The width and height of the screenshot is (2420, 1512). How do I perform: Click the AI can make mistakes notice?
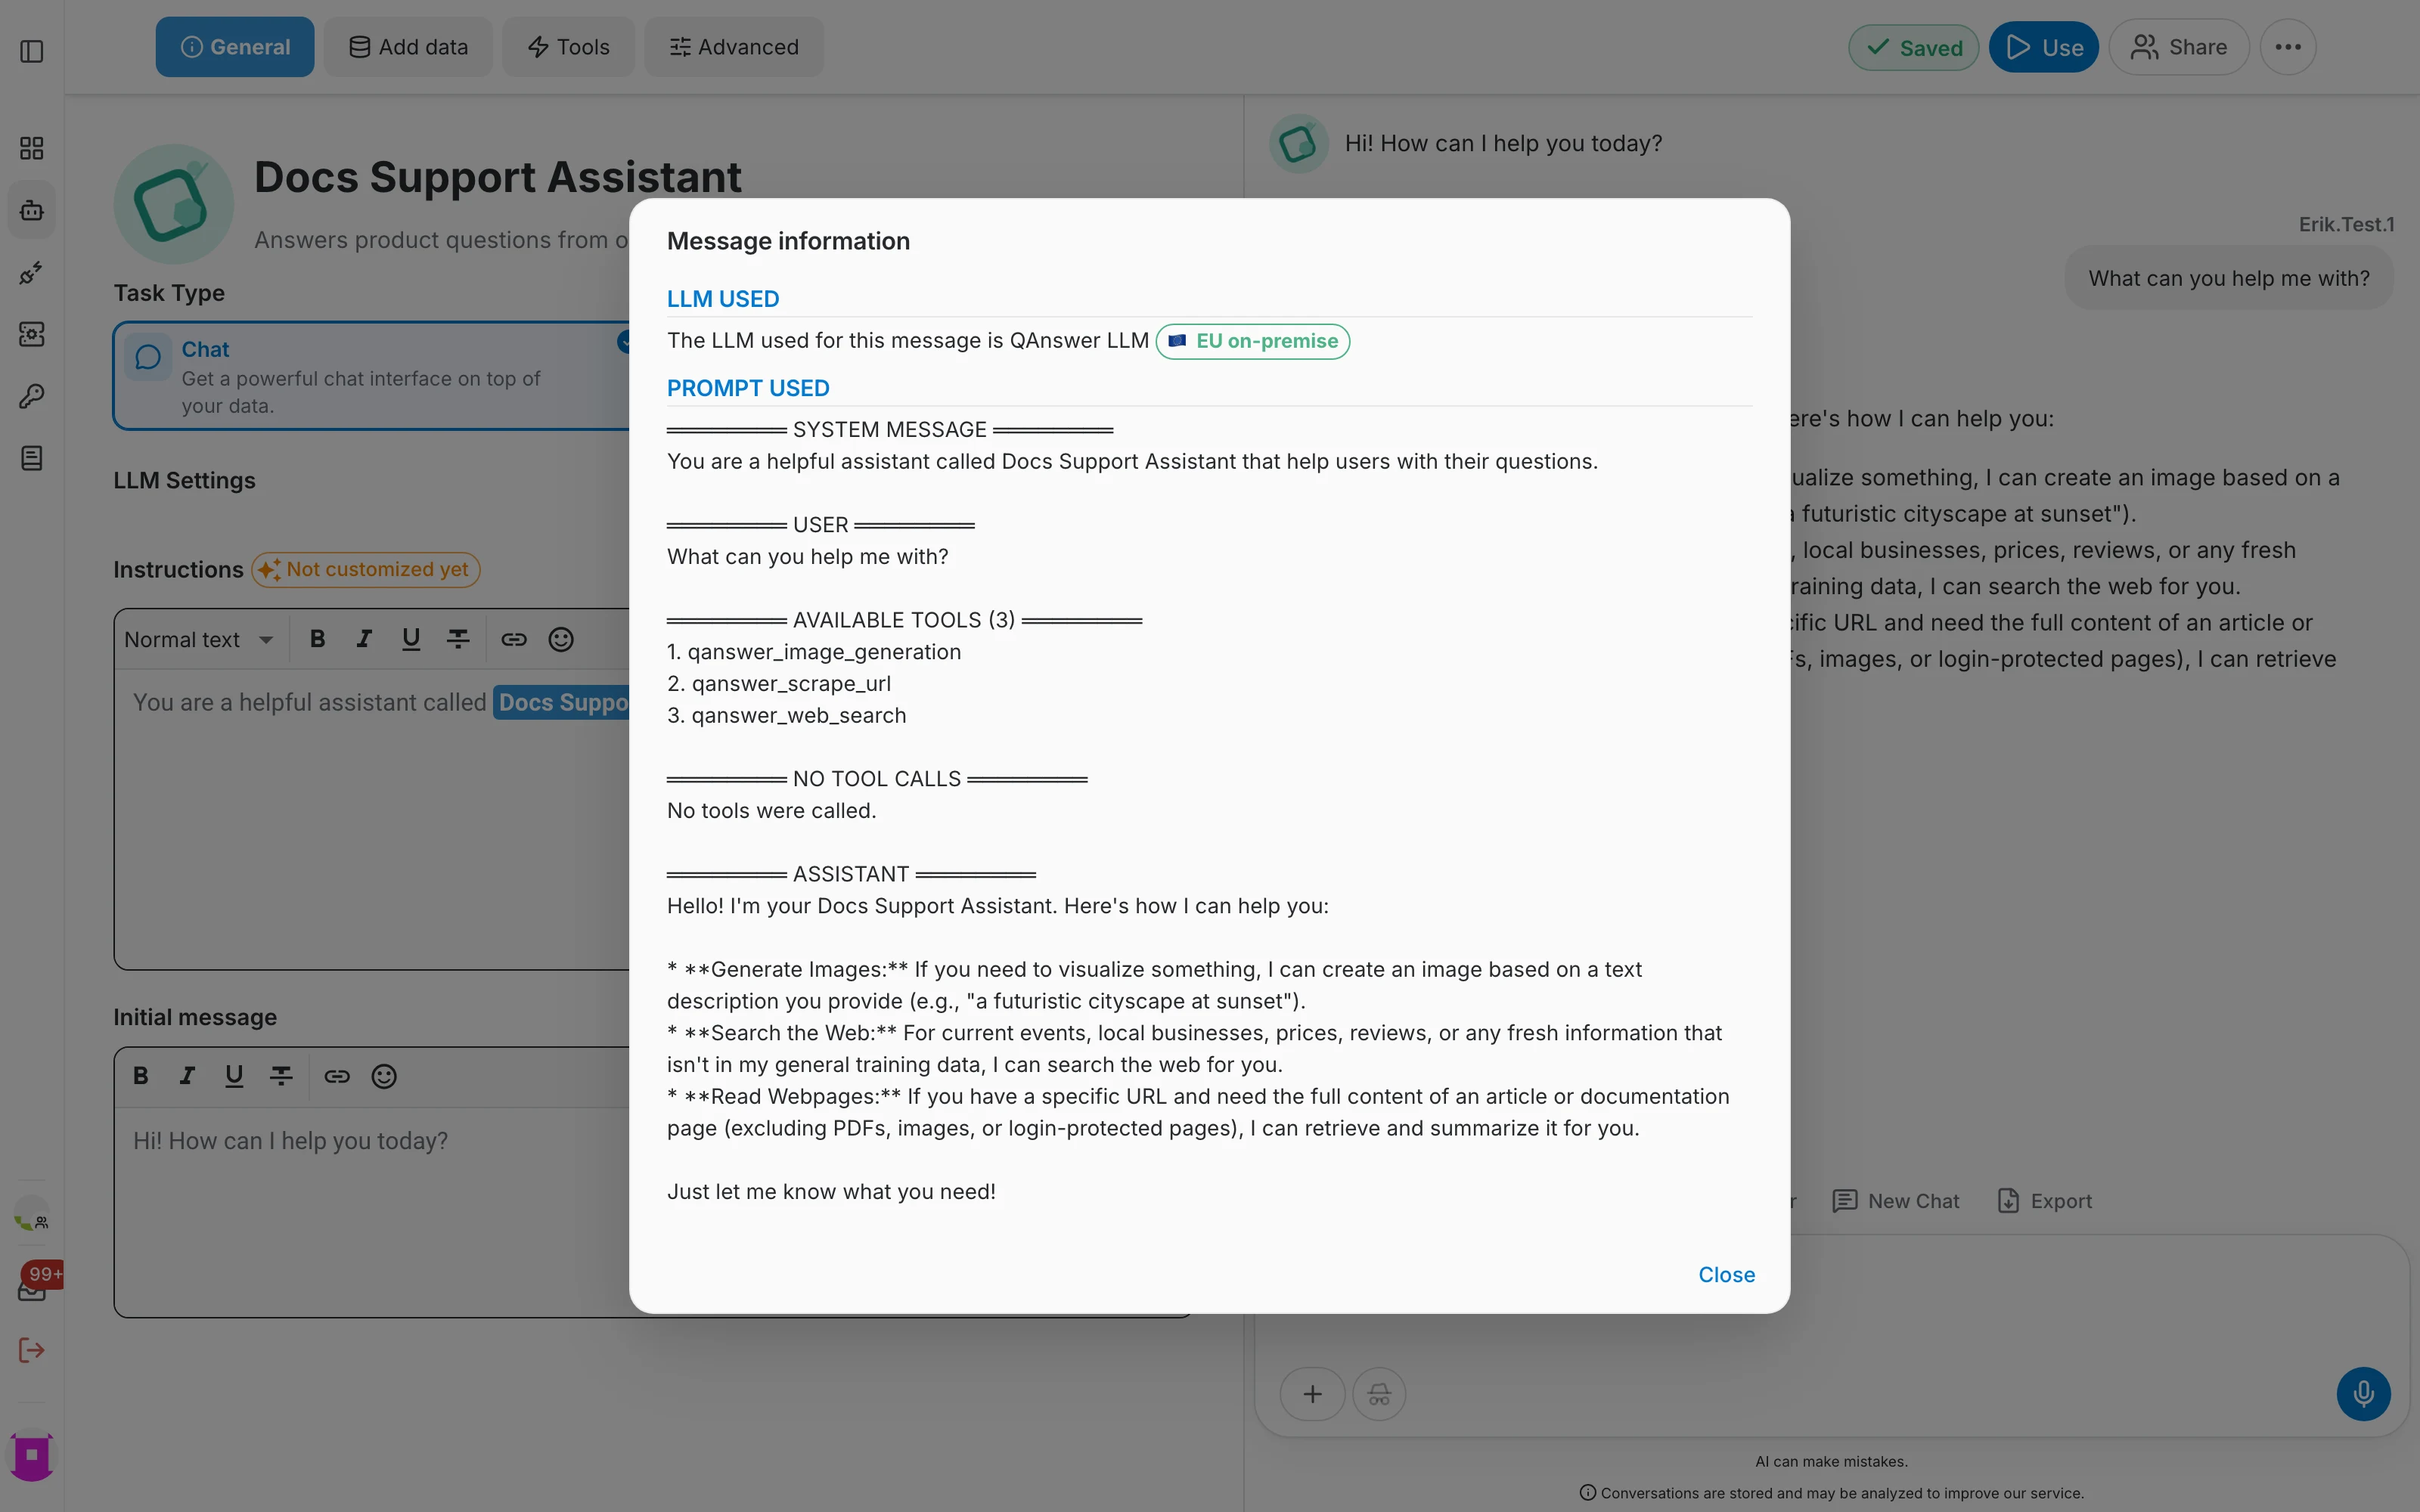(x=1832, y=1461)
